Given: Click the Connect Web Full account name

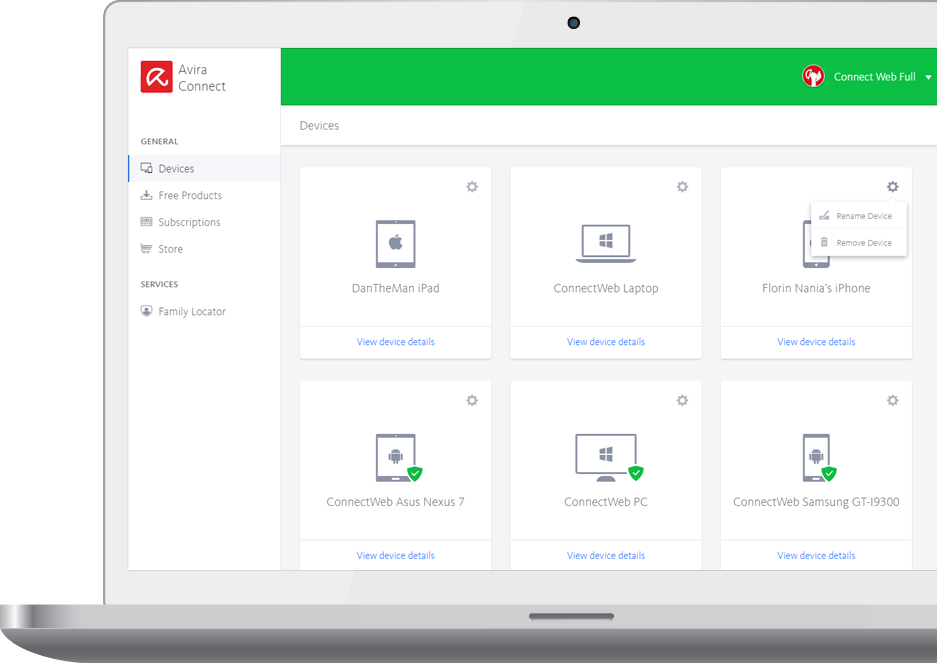Looking at the screenshot, I should point(875,77).
